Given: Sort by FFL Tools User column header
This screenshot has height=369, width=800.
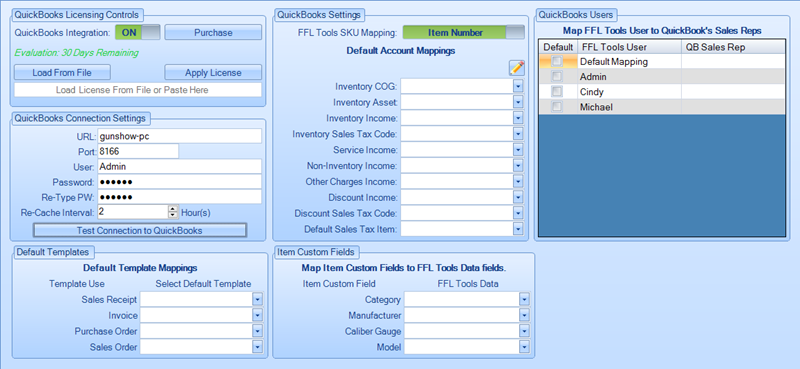Looking at the screenshot, I should tap(629, 47).
